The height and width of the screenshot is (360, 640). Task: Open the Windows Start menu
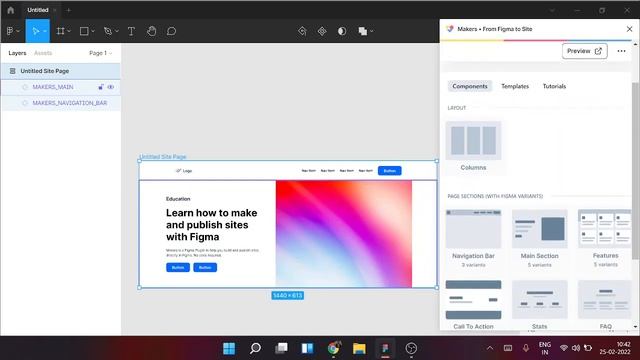[229, 348]
